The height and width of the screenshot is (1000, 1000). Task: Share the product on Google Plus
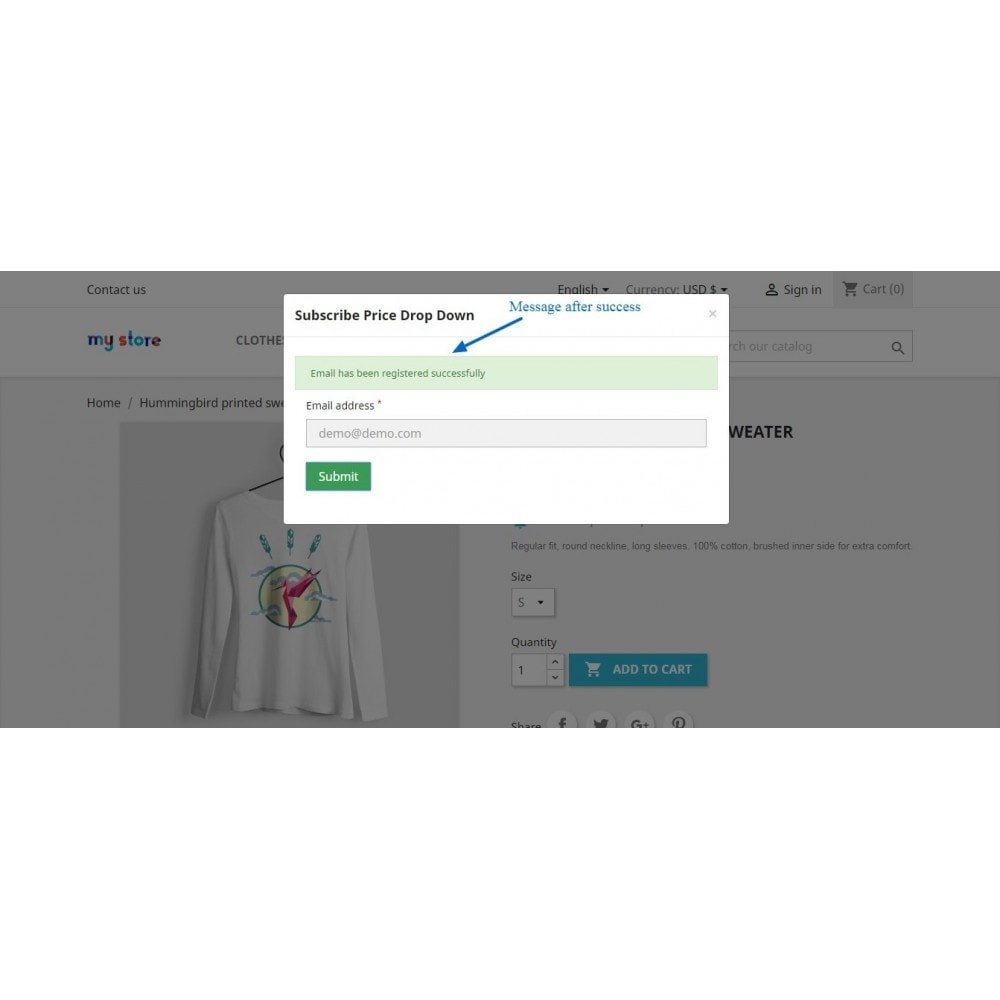point(640,722)
